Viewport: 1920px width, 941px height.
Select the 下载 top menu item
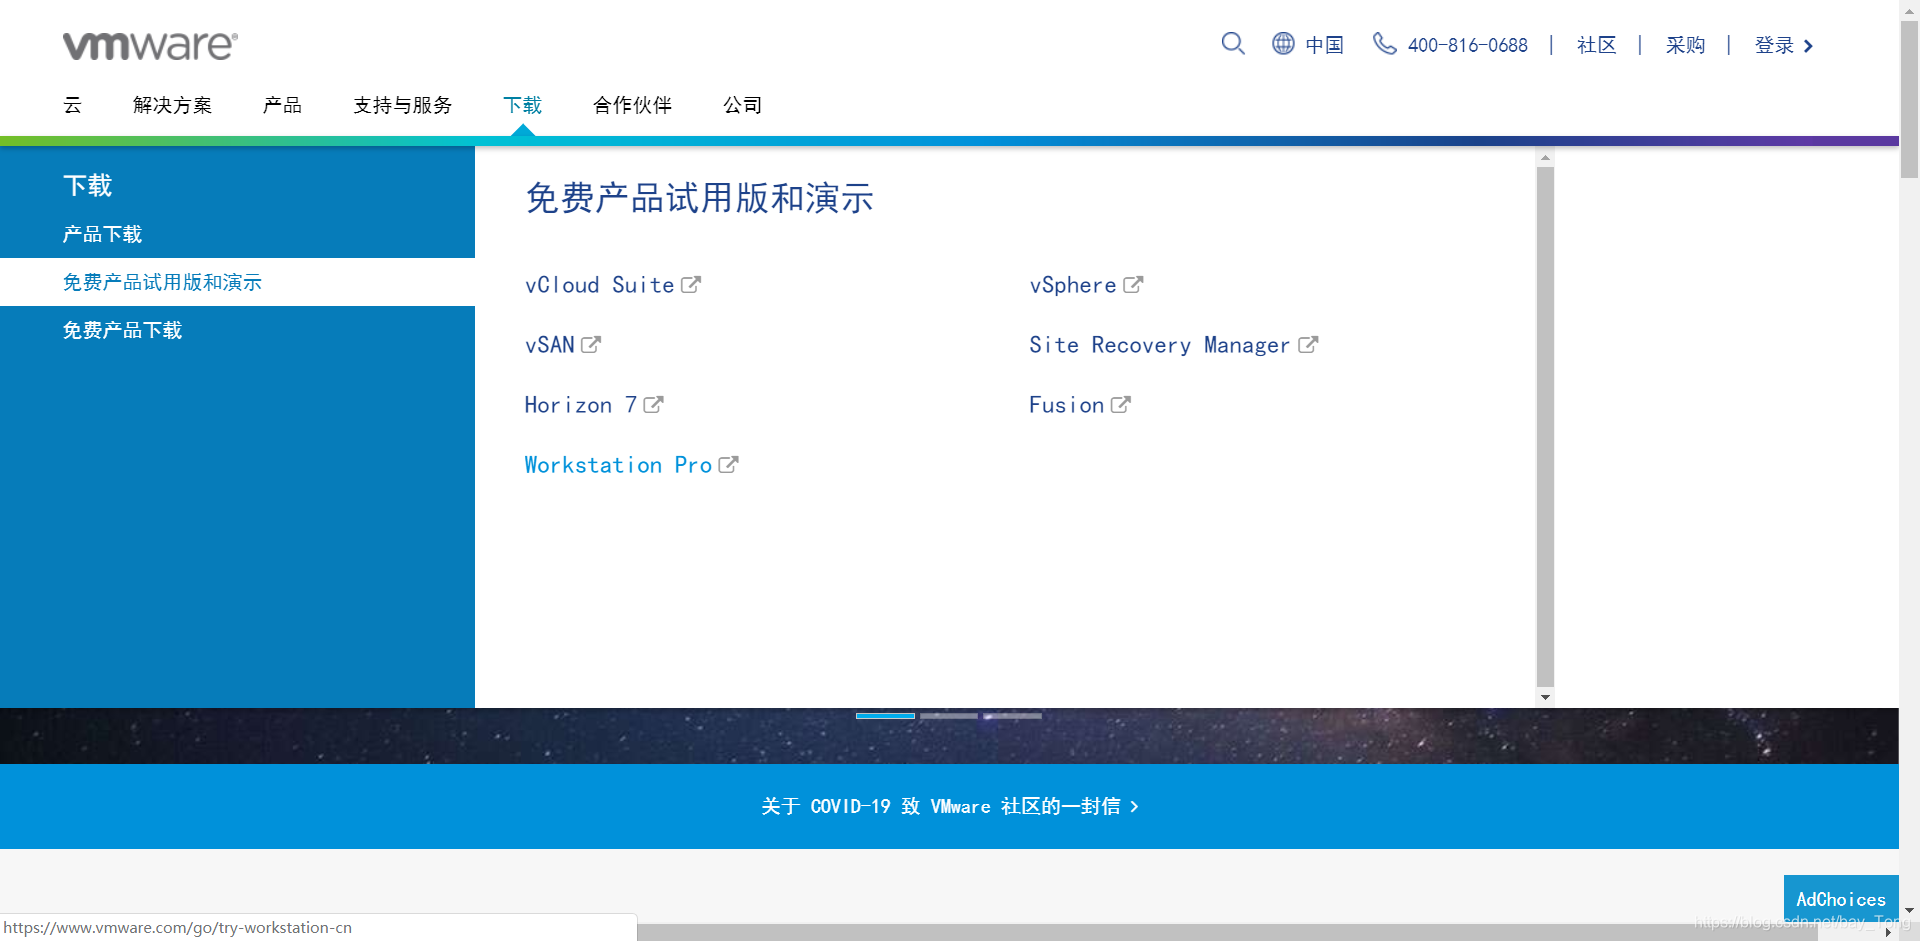click(522, 105)
